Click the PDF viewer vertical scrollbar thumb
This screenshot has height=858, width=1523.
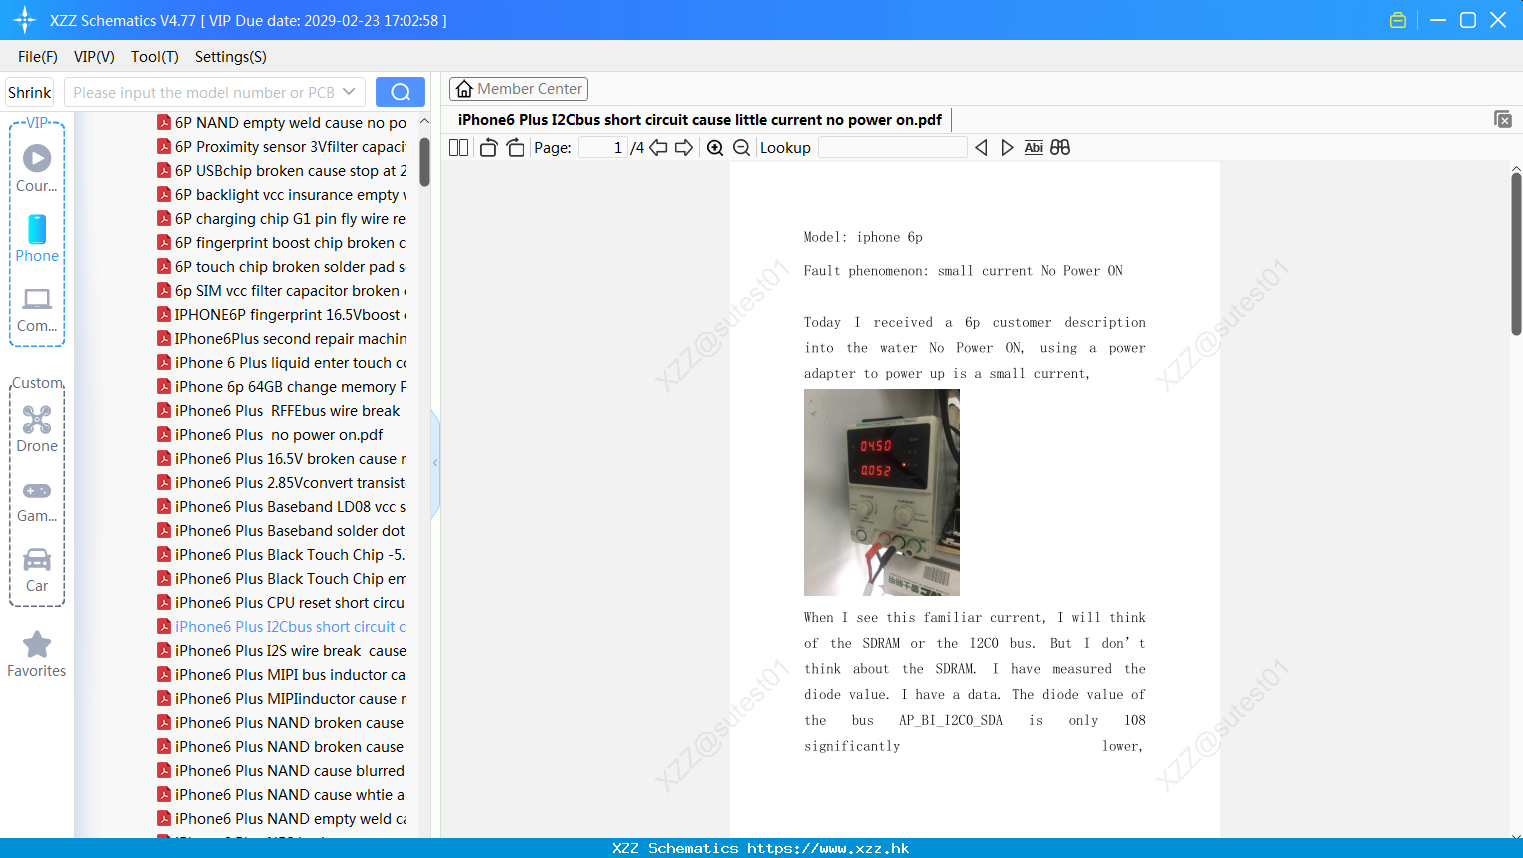coord(1516,254)
